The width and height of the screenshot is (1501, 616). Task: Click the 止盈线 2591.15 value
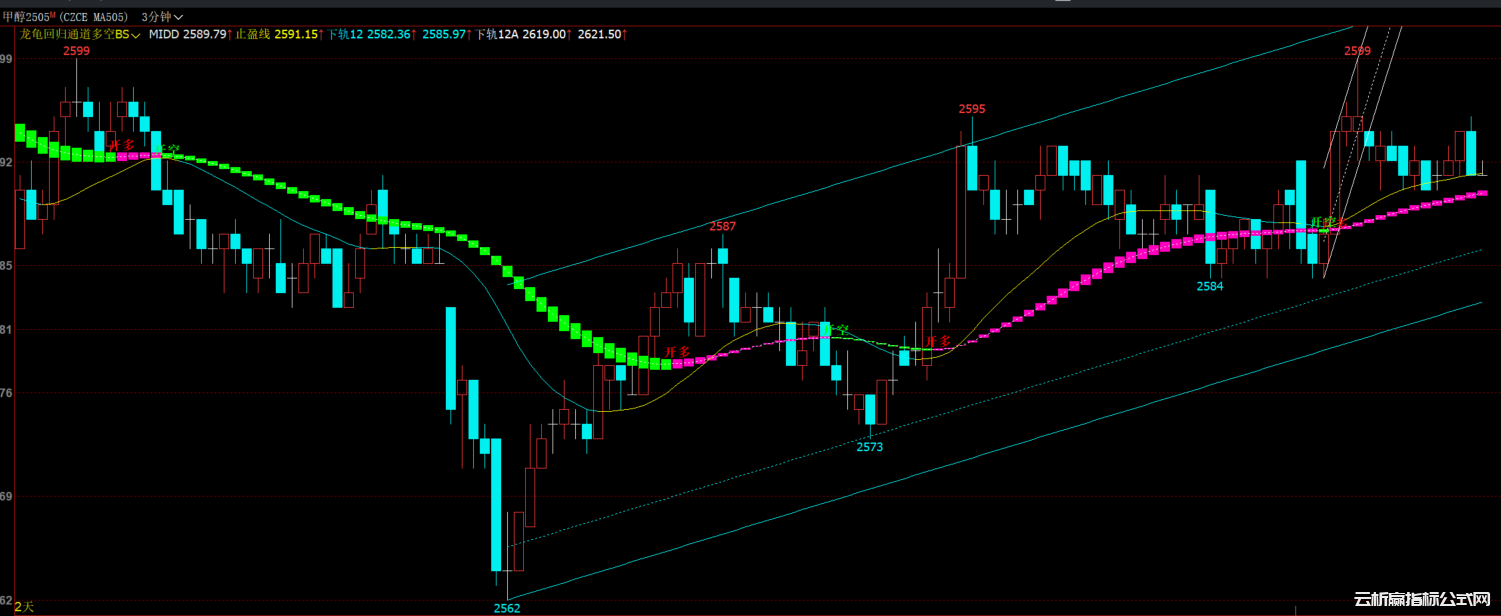point(279,34)
